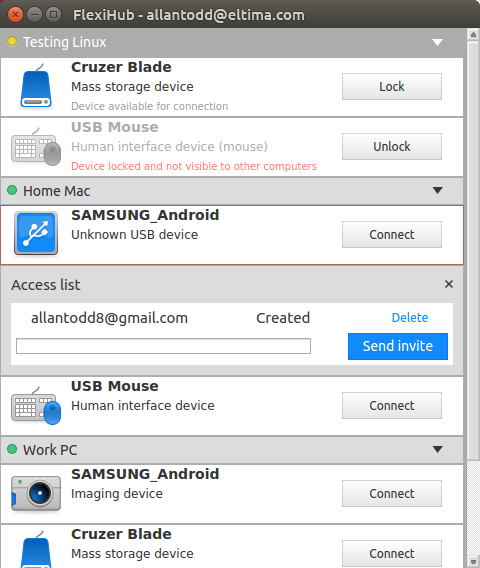Click the scrollbar down arrow
Screen dimensions: 480x568
pyautogui.click(x=473, y=562)
